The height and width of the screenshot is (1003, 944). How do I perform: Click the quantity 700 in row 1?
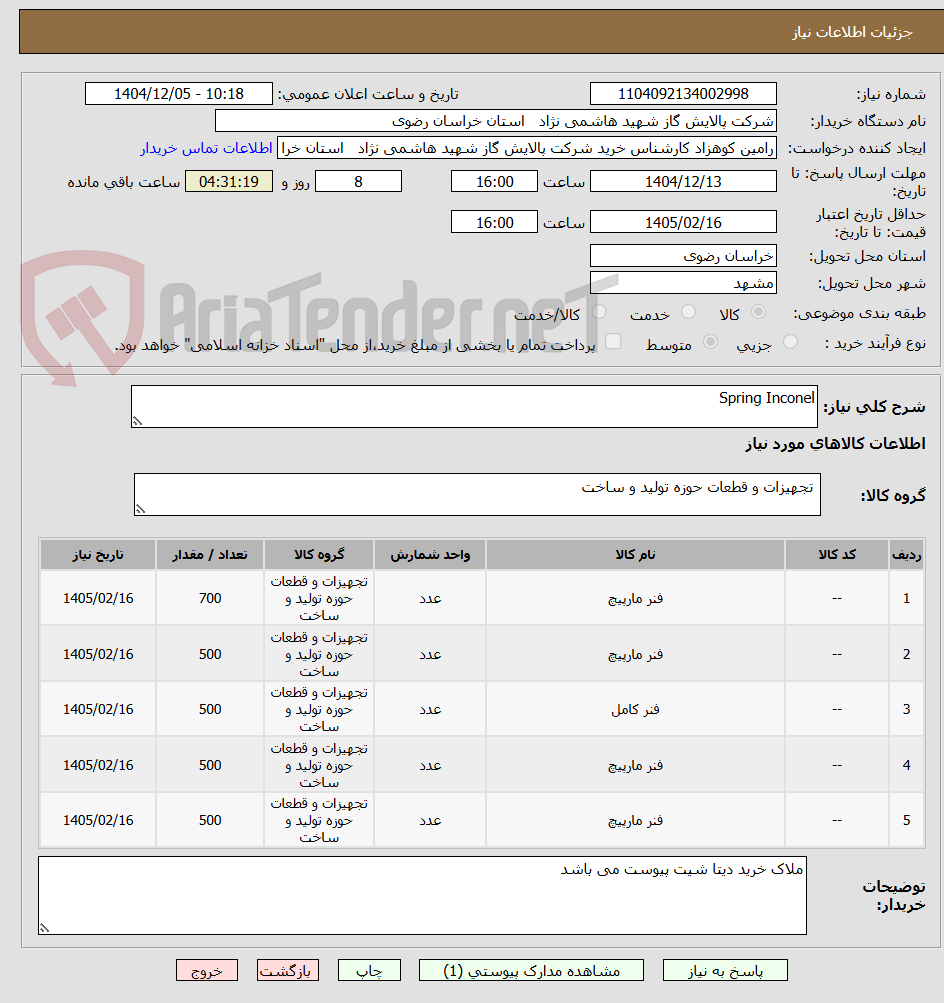pyautogui.click(x=210, y=599)
